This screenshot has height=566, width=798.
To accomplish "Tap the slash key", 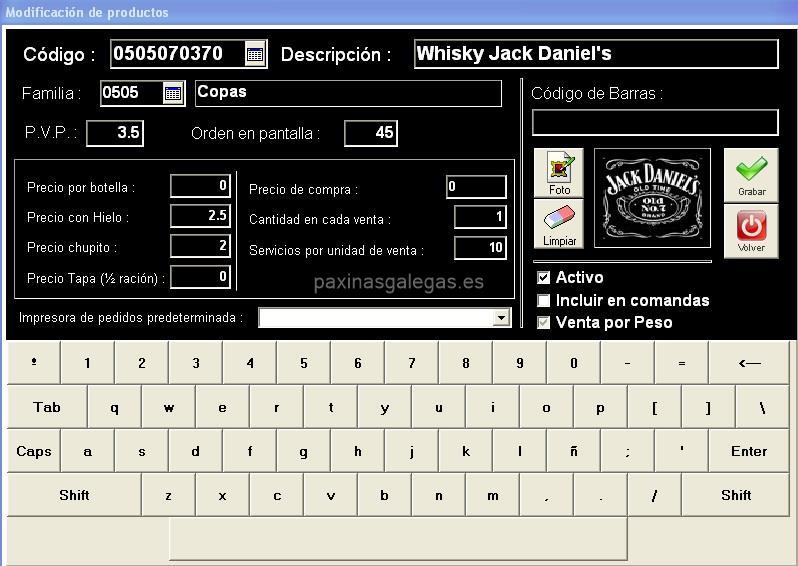I will (654, 495).
